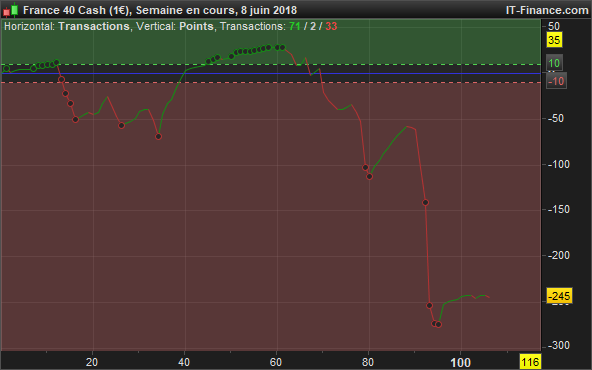Click the trade marker at the -70 dip

click(x=159, y=137)
